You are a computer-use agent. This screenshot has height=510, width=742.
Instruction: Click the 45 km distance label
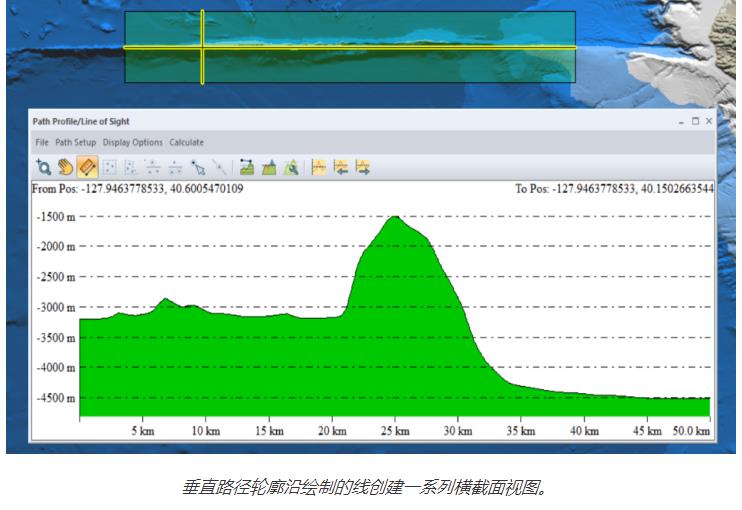point(647,431)
